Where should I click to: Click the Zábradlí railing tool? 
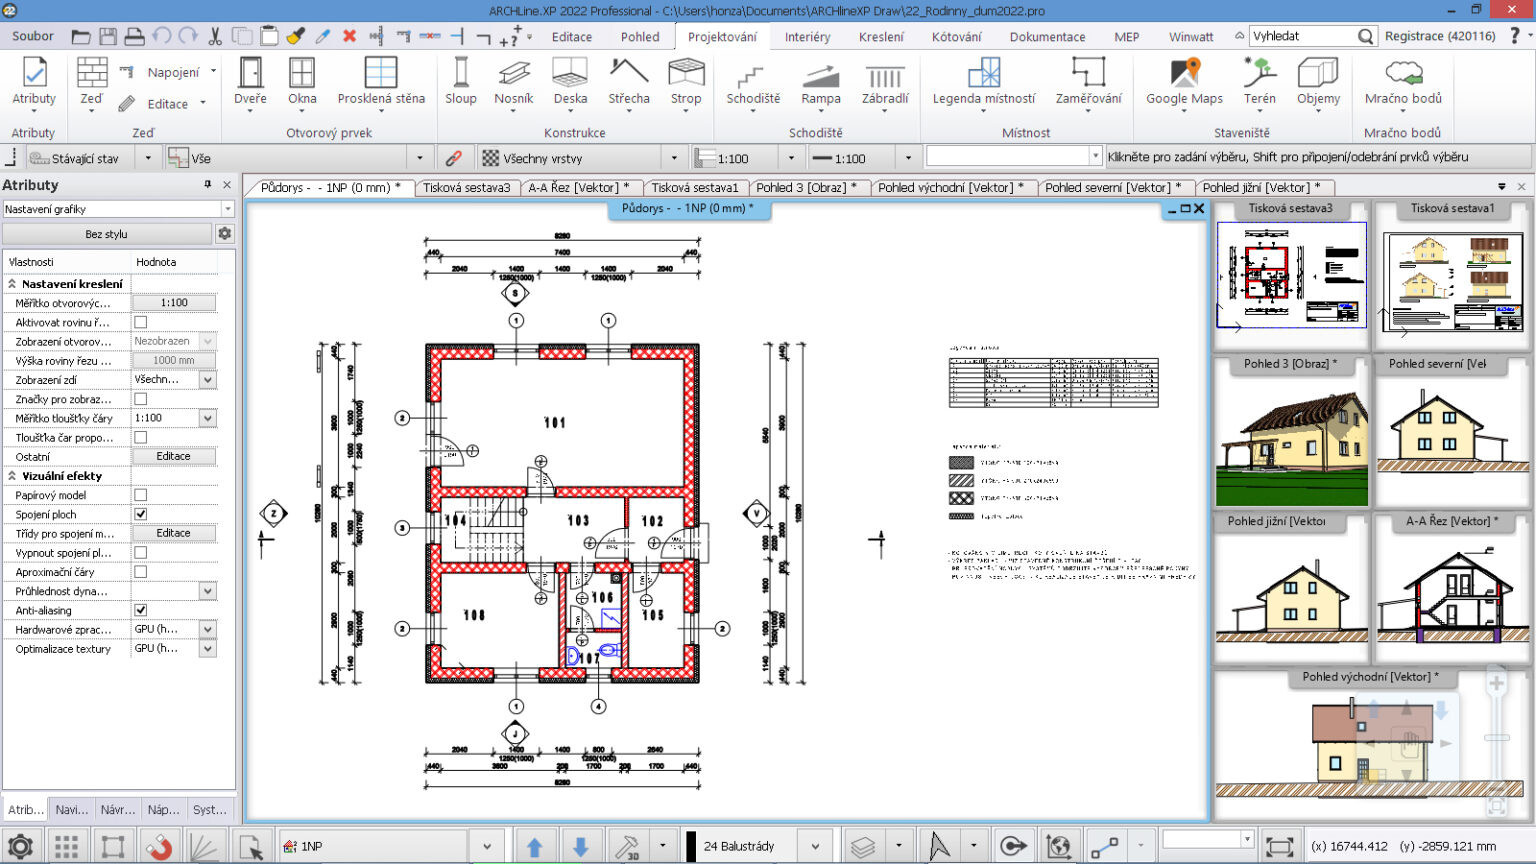[884, 80]
